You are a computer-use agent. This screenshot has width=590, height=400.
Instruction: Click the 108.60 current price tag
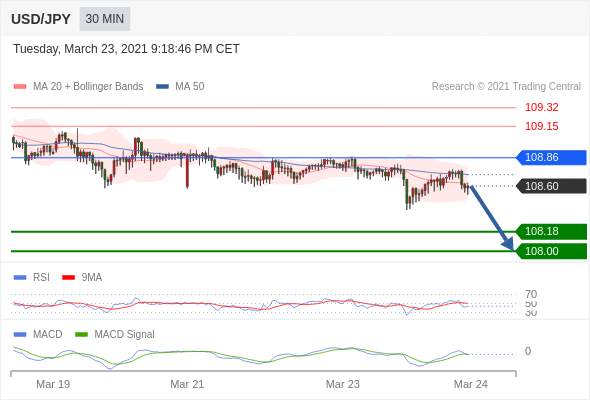click(x=551, y=186)
